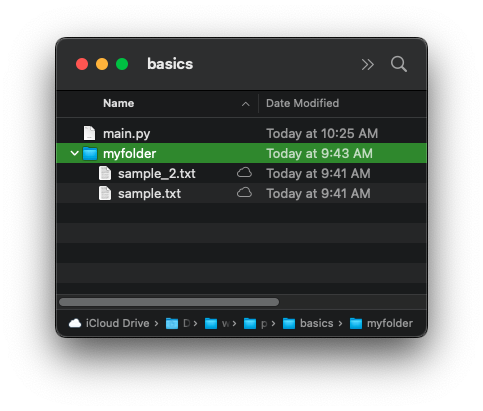Toggle sort order arrow in Name column
Screen dimensions: 483x411
tap(246, 104)
